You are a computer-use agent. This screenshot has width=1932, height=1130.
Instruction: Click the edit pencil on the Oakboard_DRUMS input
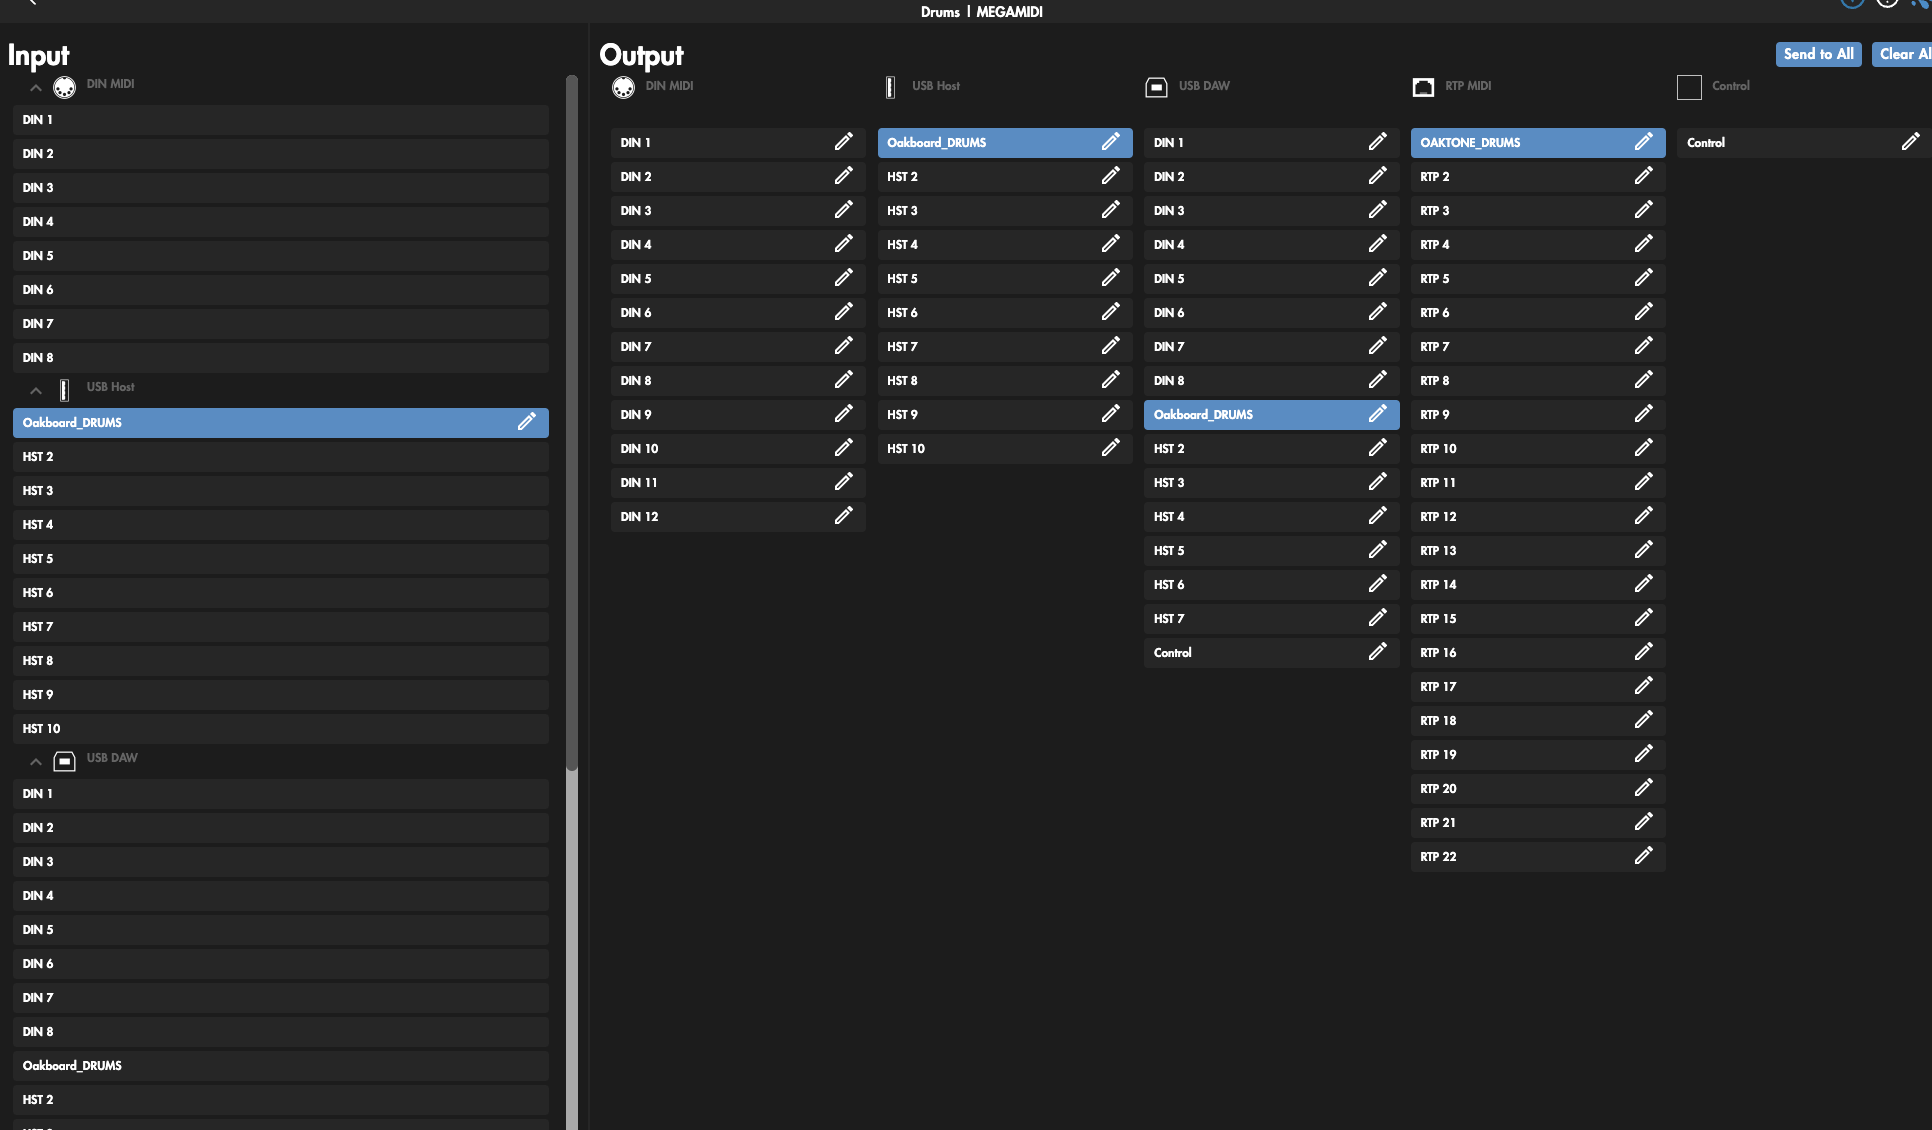pyautogui.click(x=526, y=422)
